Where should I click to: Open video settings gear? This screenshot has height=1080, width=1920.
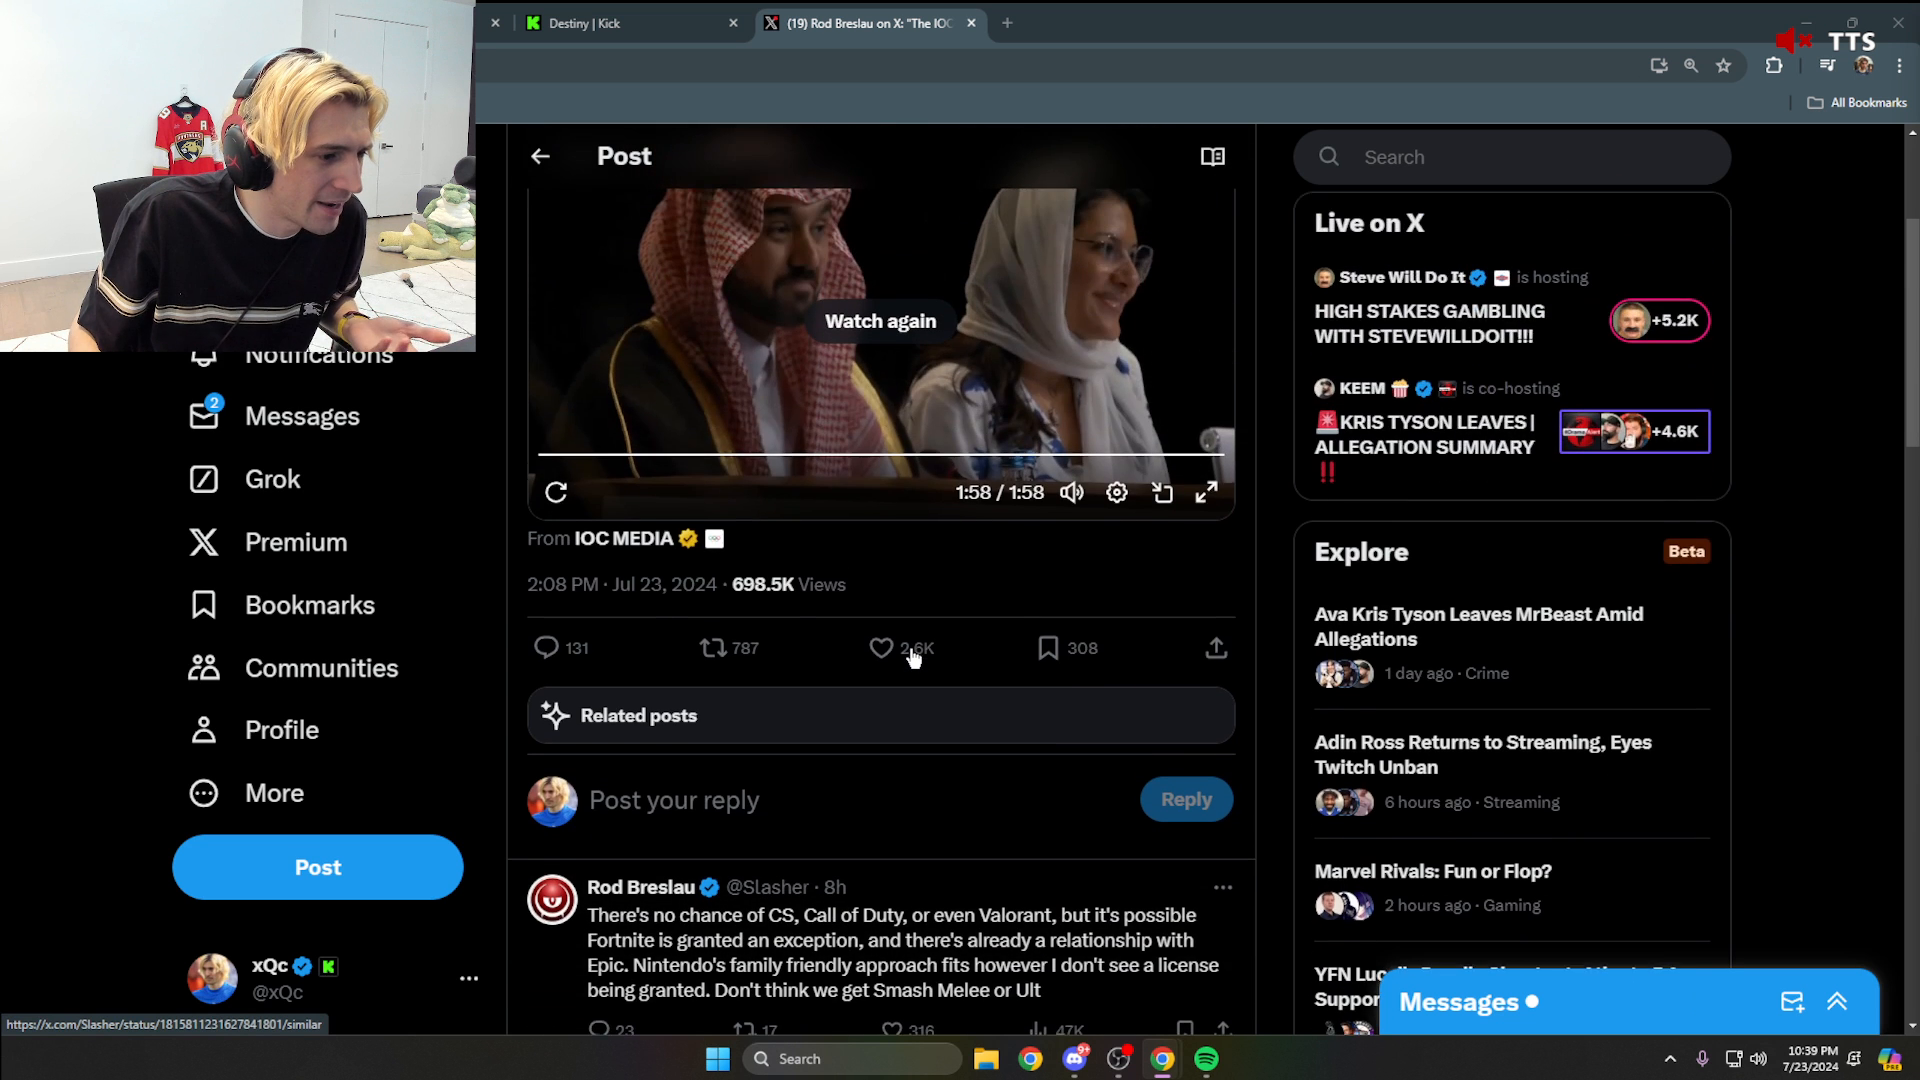1117,492
